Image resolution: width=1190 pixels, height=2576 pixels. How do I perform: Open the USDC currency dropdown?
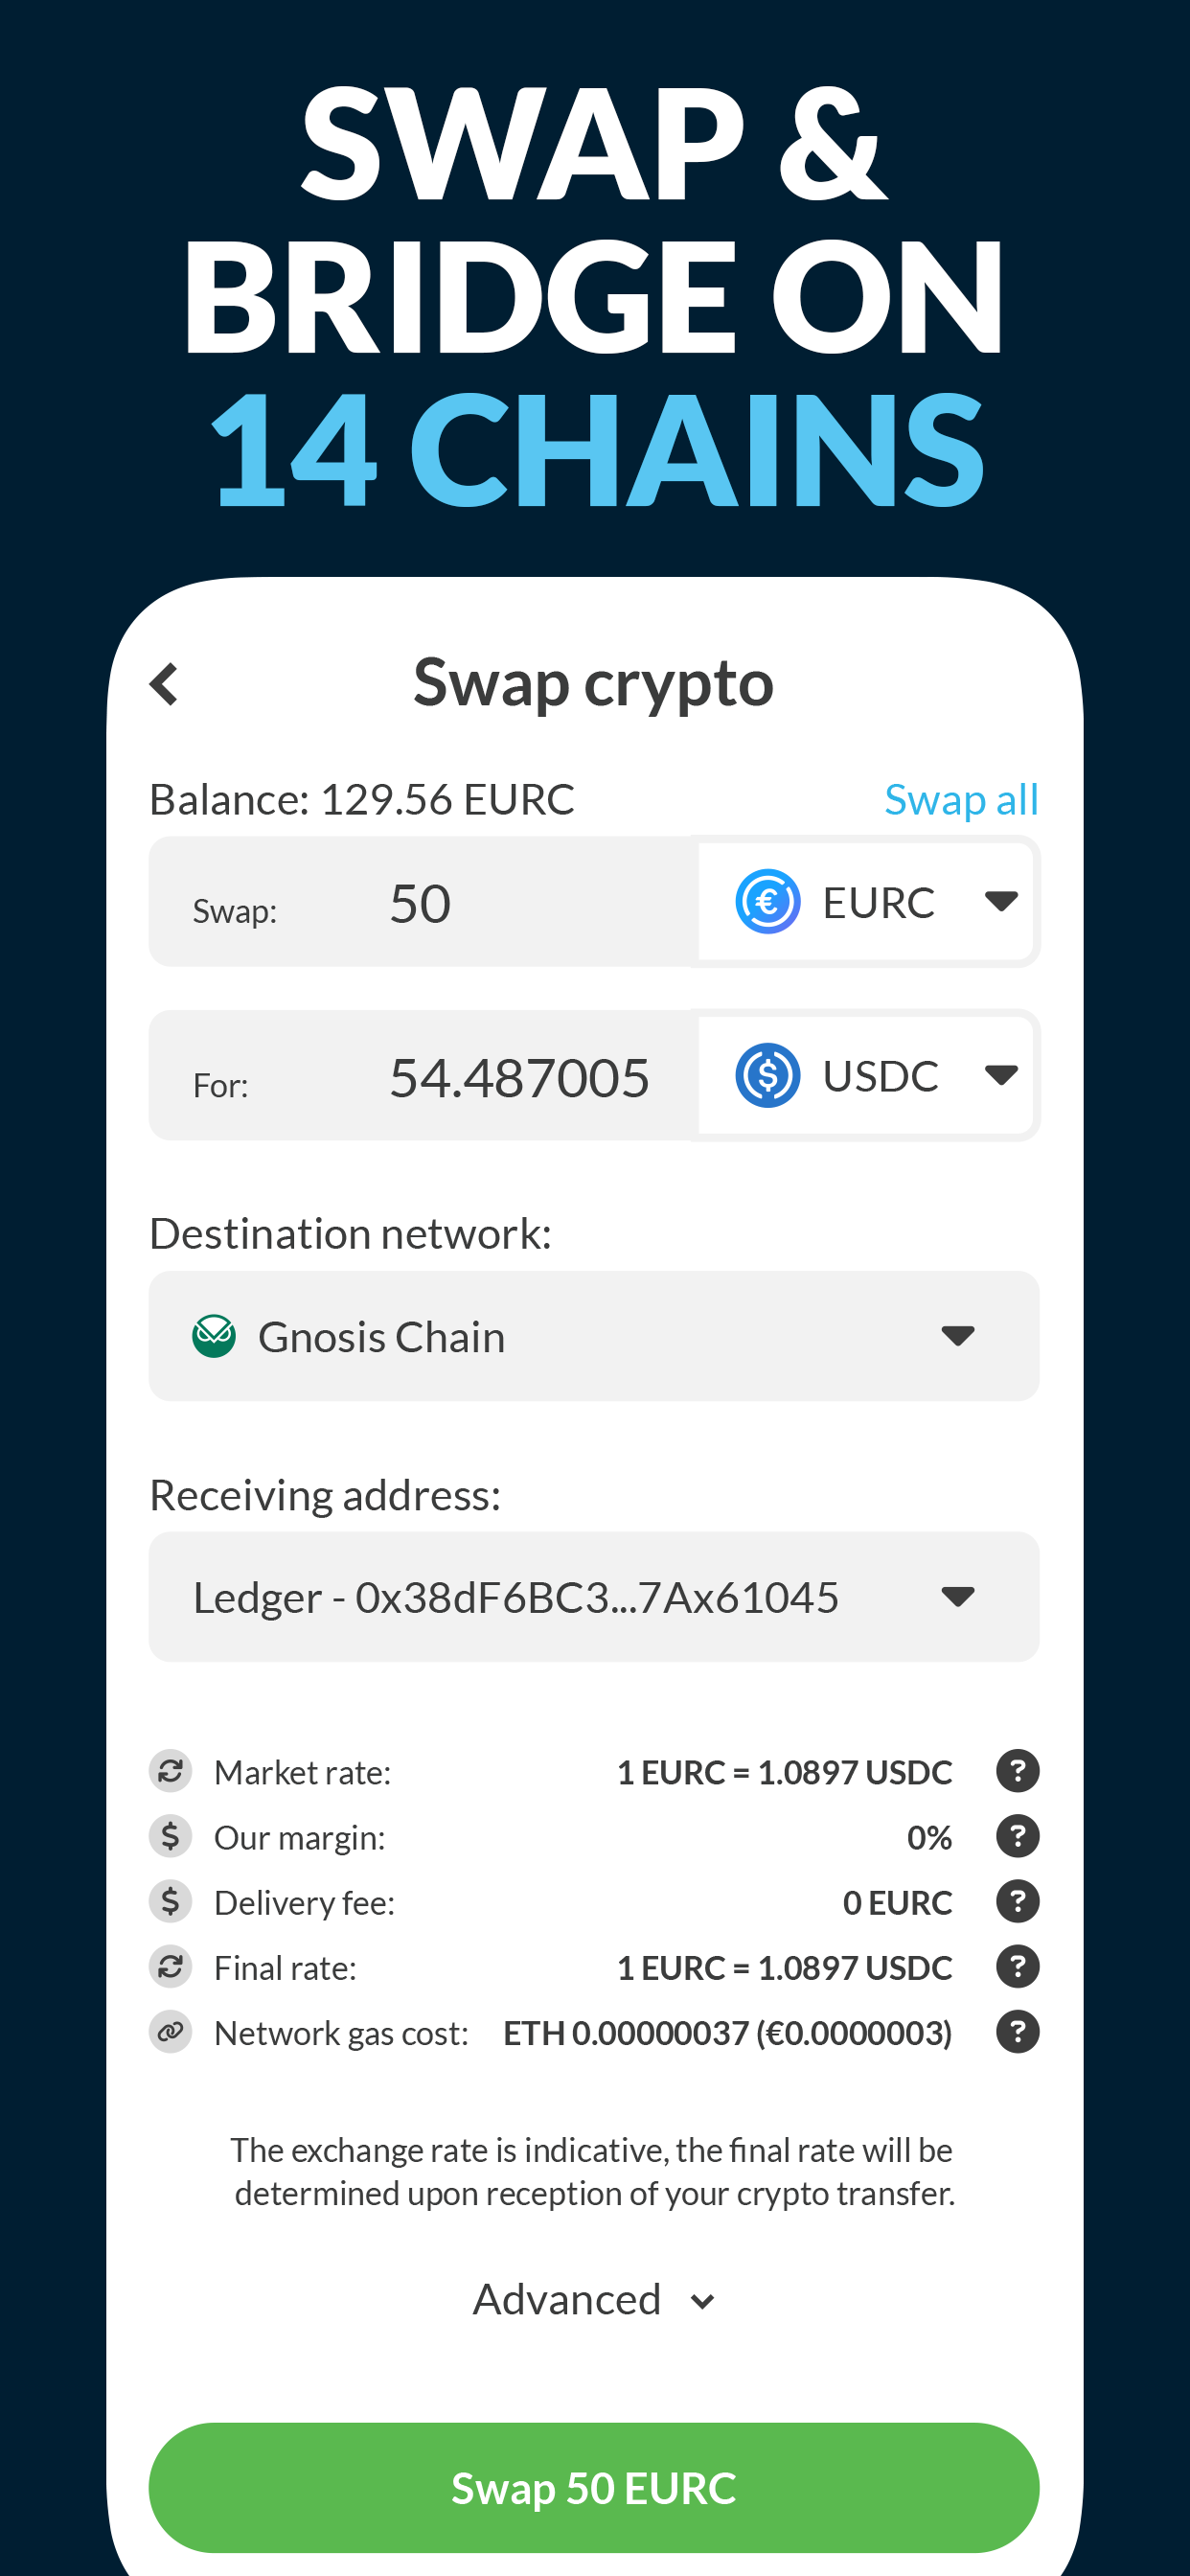(x=866, y=1075)
